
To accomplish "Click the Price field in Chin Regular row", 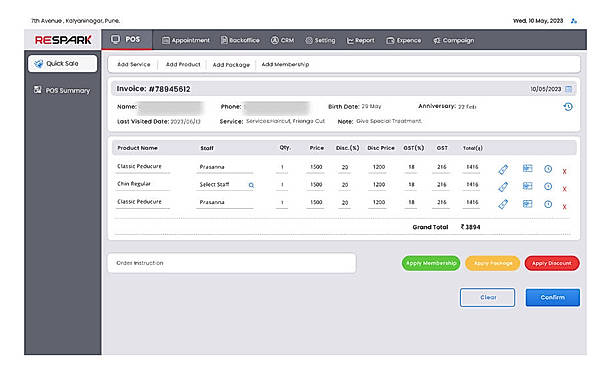I will point(316,184).
